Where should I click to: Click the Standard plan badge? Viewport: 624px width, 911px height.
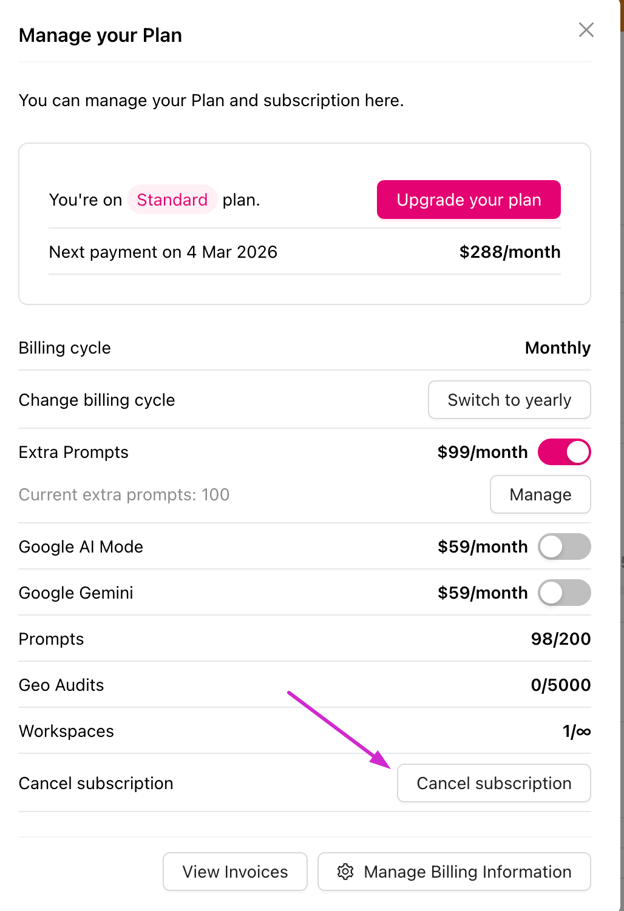pos(172,200)
